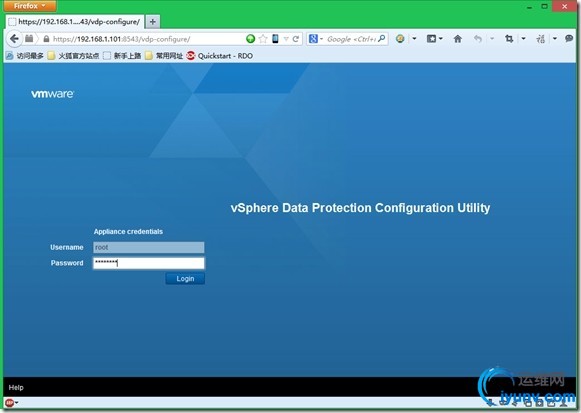Open a new tab with plus button
Image resolution: width=581 pixels, height=413 pixels.
pos(153,22)
